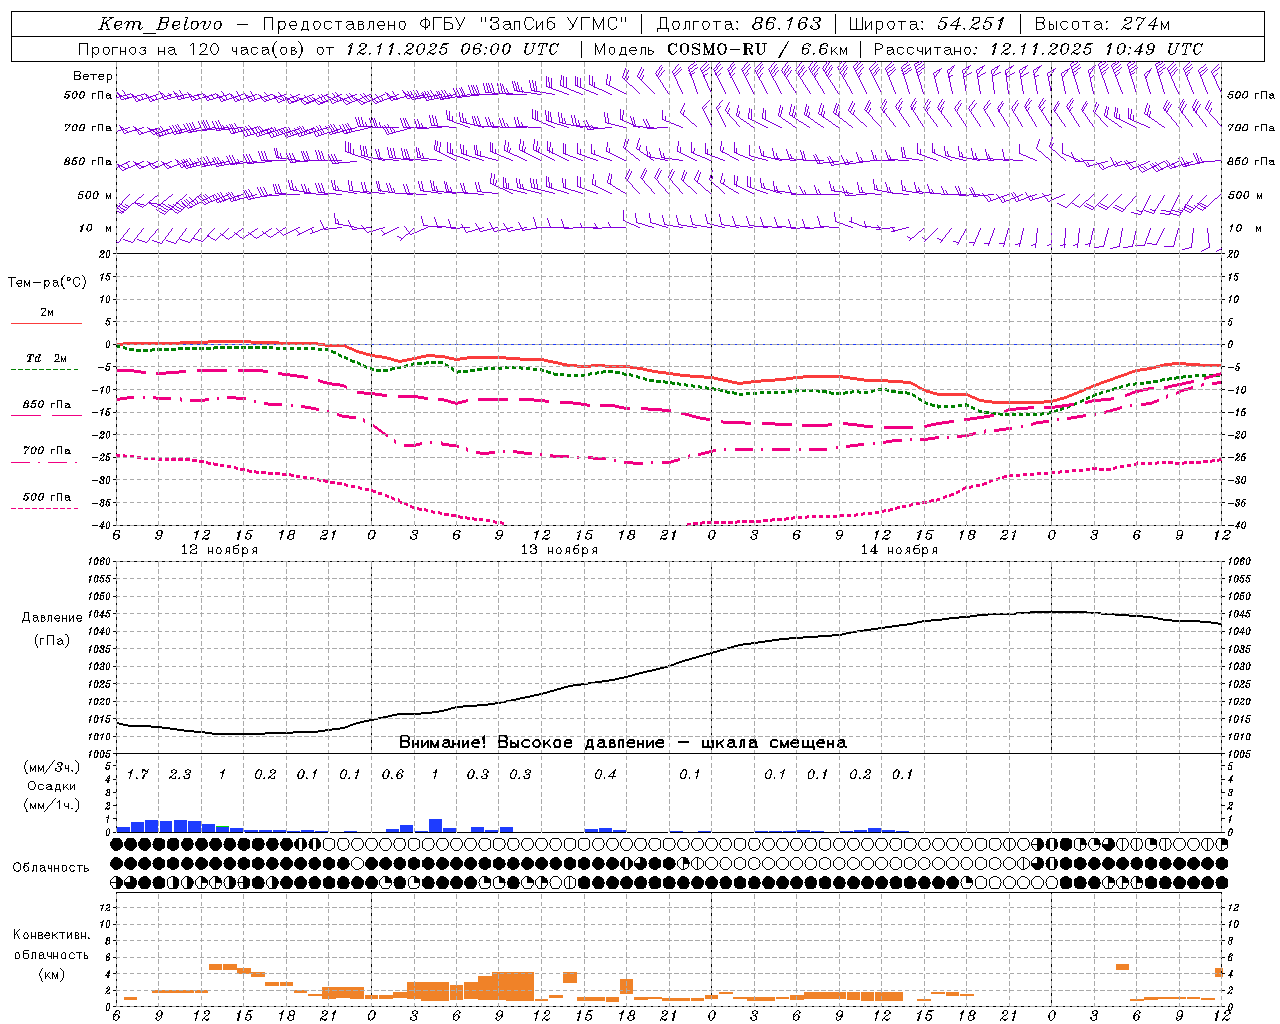Viewport: 1280px width, 1024px height.
Task: Click the 3-hour precipitation value 2.3
Action: [180, 774]
